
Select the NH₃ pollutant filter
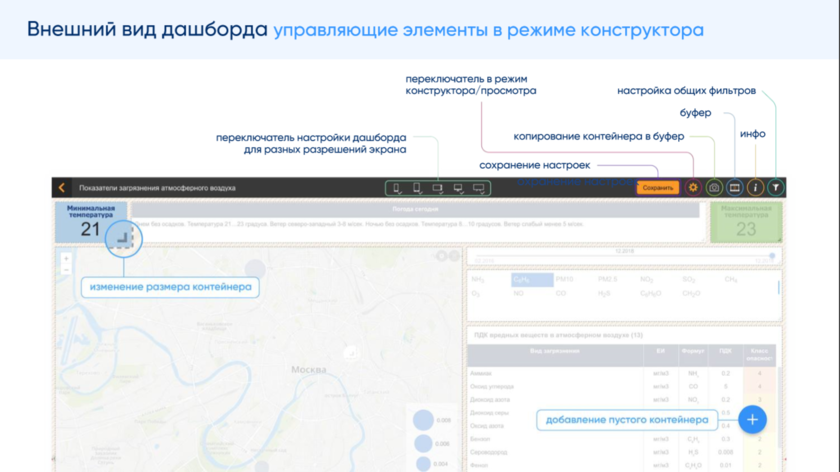(478, 280)
